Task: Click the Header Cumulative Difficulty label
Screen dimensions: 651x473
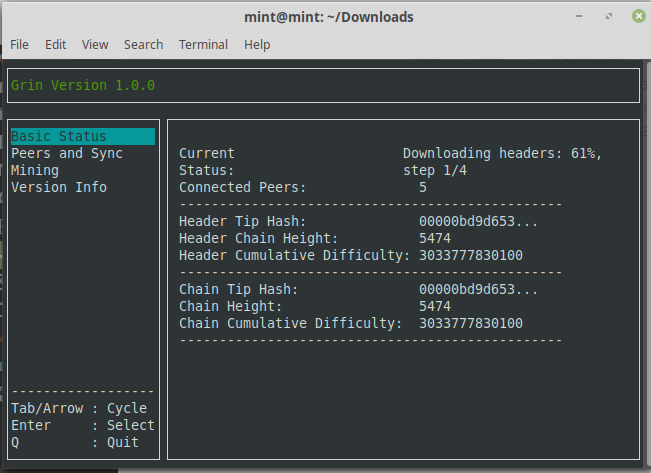Action: (x=294, y=255)
